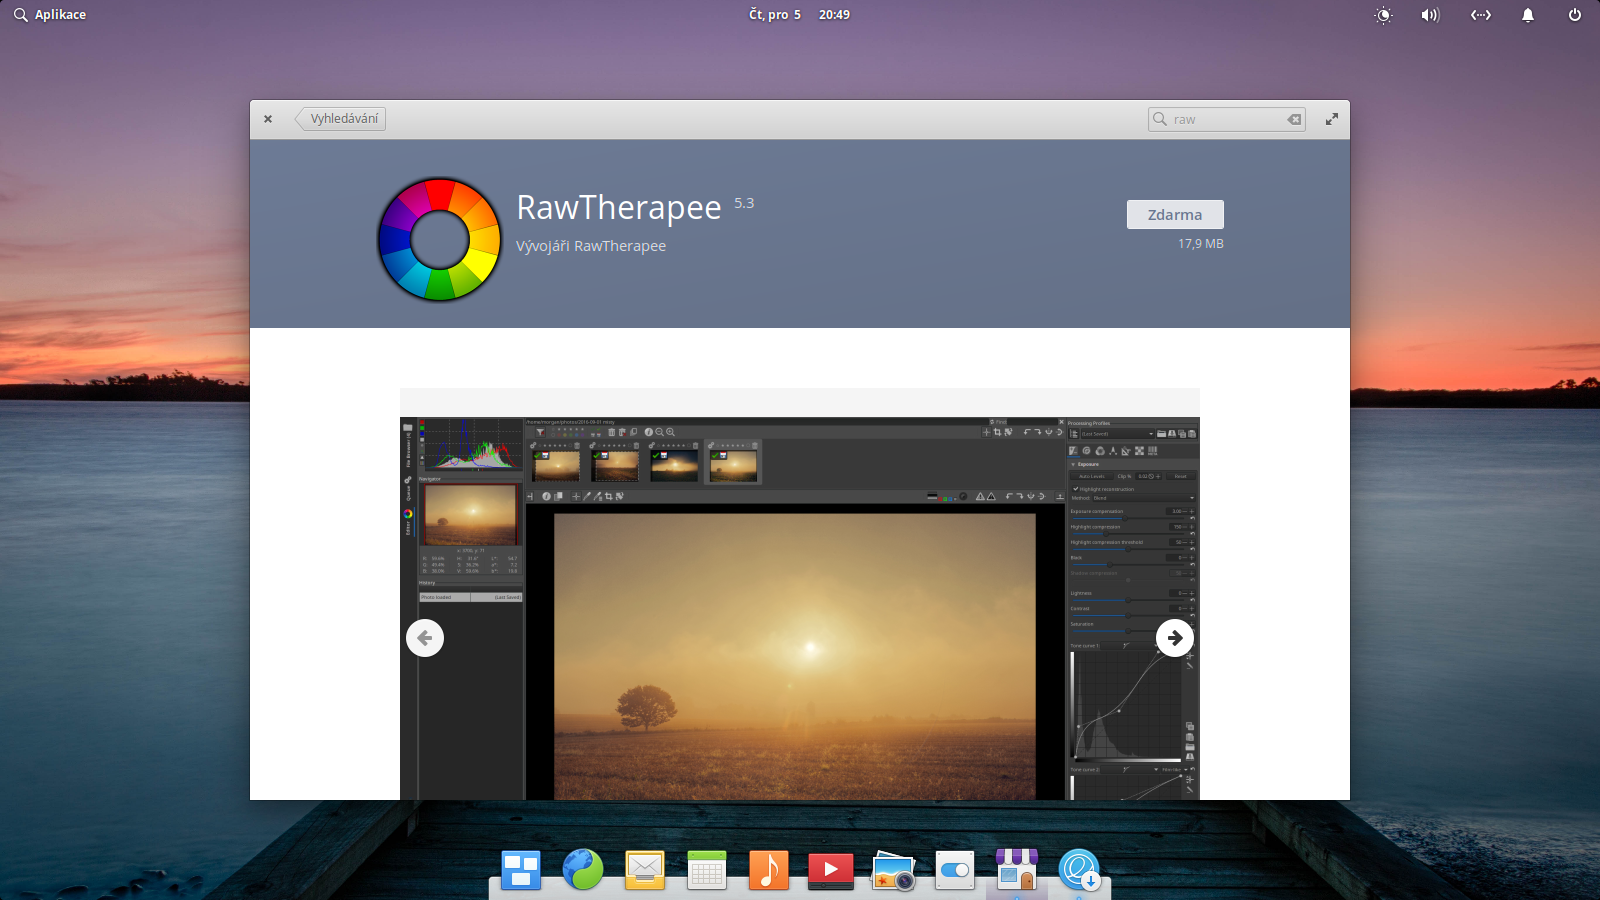
Task: Show the next RawTherapee screenshot arrow
Action: pos(1175,637)
